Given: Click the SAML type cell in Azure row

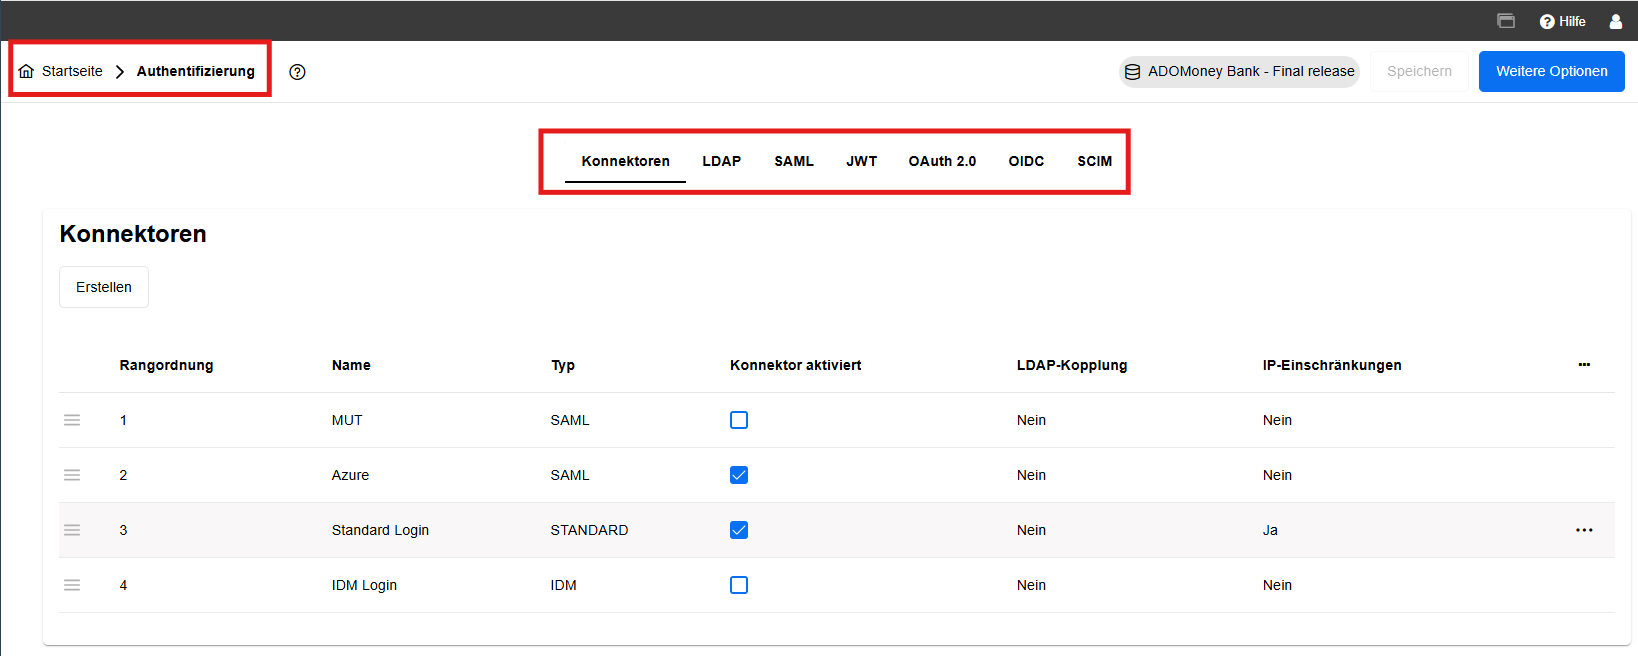Looking at the screenshot, I should coord(570,475).
